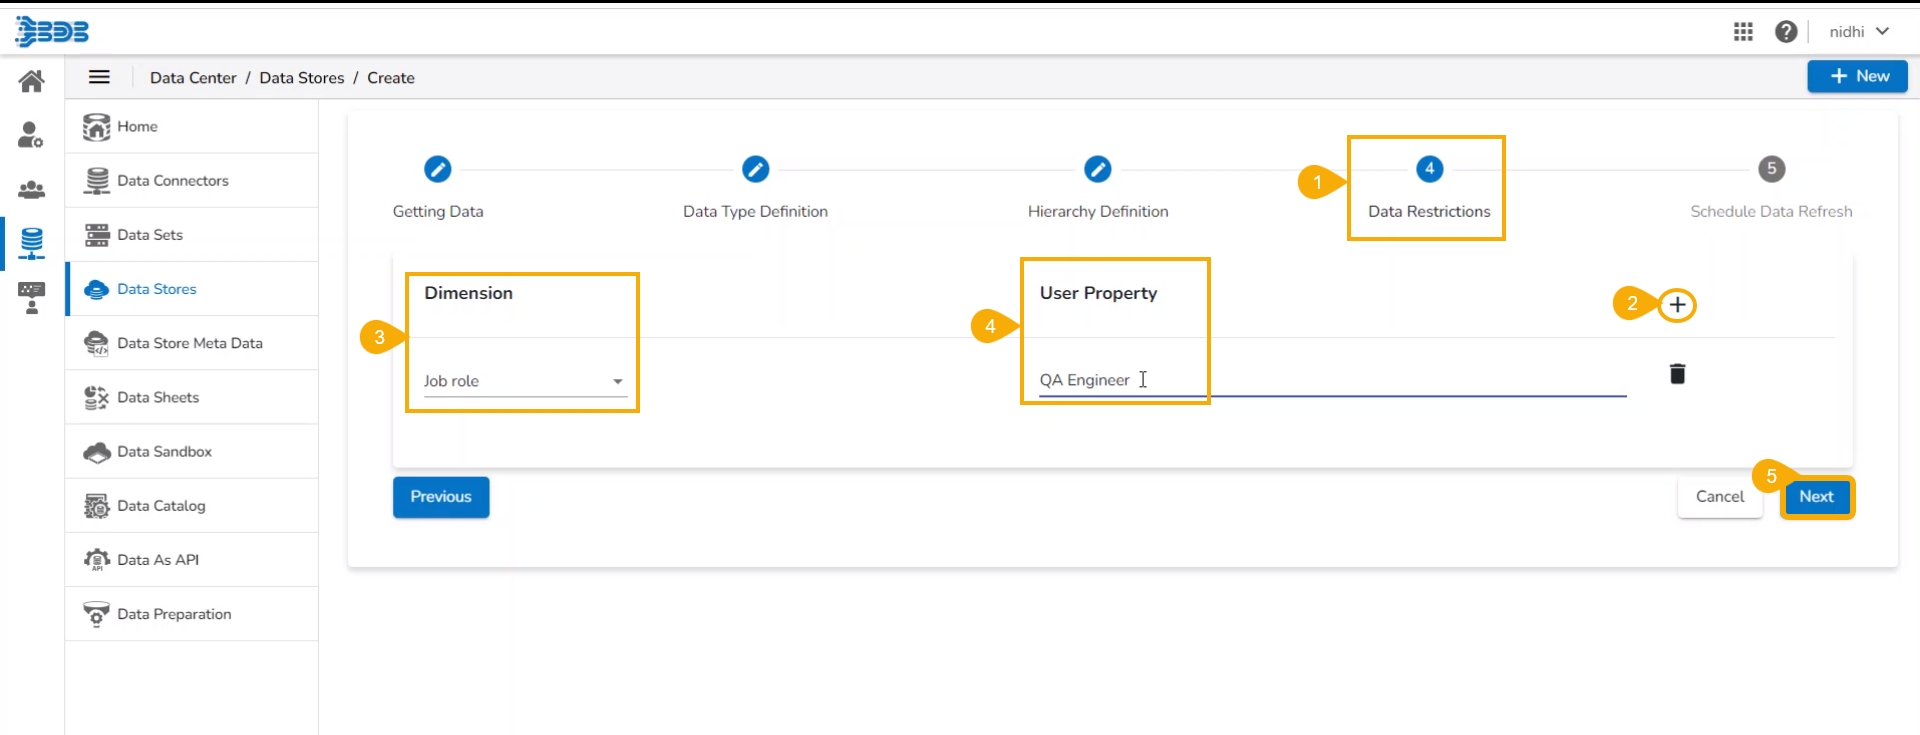The height and width of the screenshot is (735, 1920).
Task: Click the home icon in left rail
Action: [x=32, y=81]
